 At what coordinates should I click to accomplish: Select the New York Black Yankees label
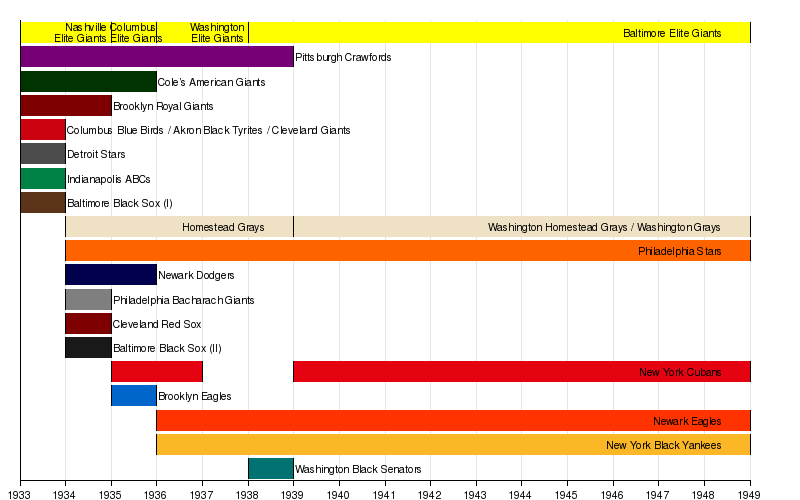point(663,445)
